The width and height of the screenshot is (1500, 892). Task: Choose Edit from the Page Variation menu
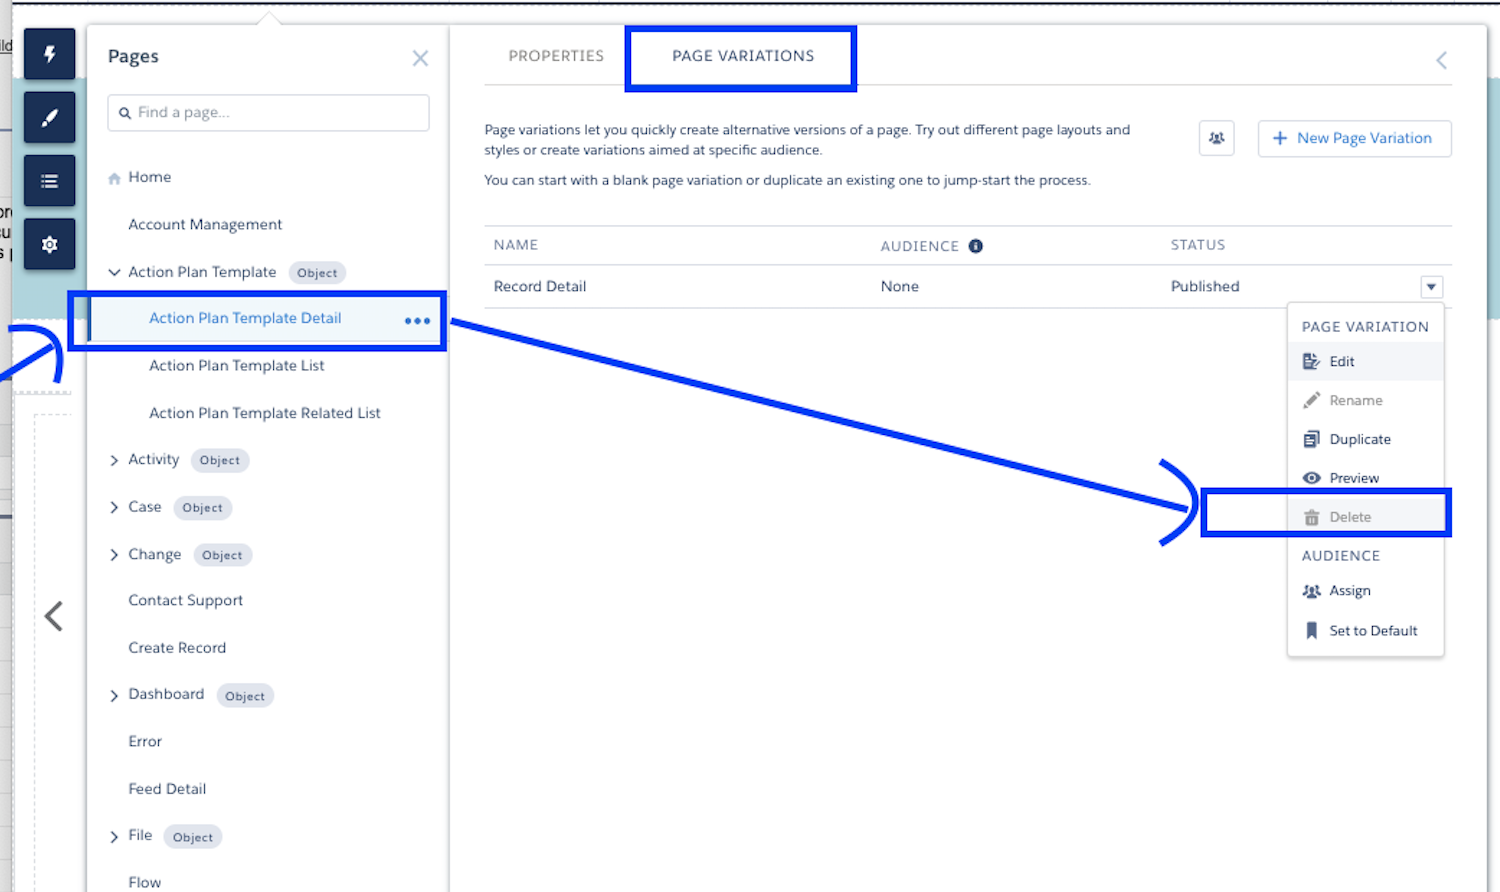(x=1366, y=362)
